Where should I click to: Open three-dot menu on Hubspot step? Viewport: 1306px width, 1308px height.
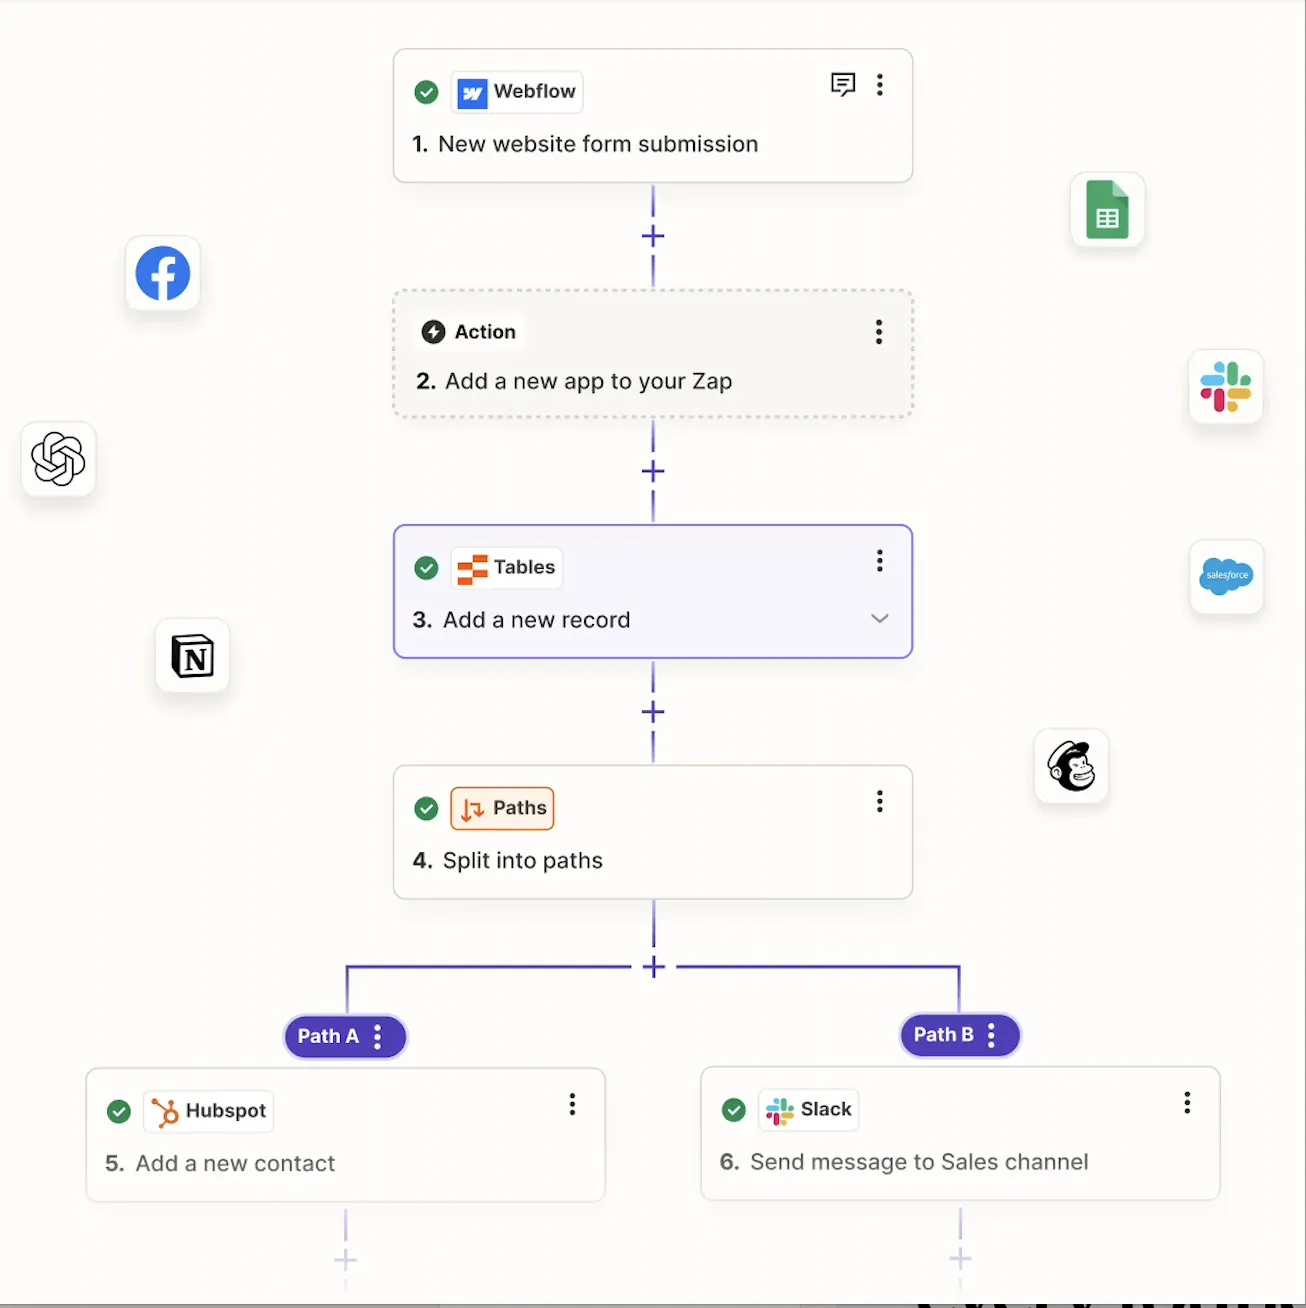[x=572, y=1104]
